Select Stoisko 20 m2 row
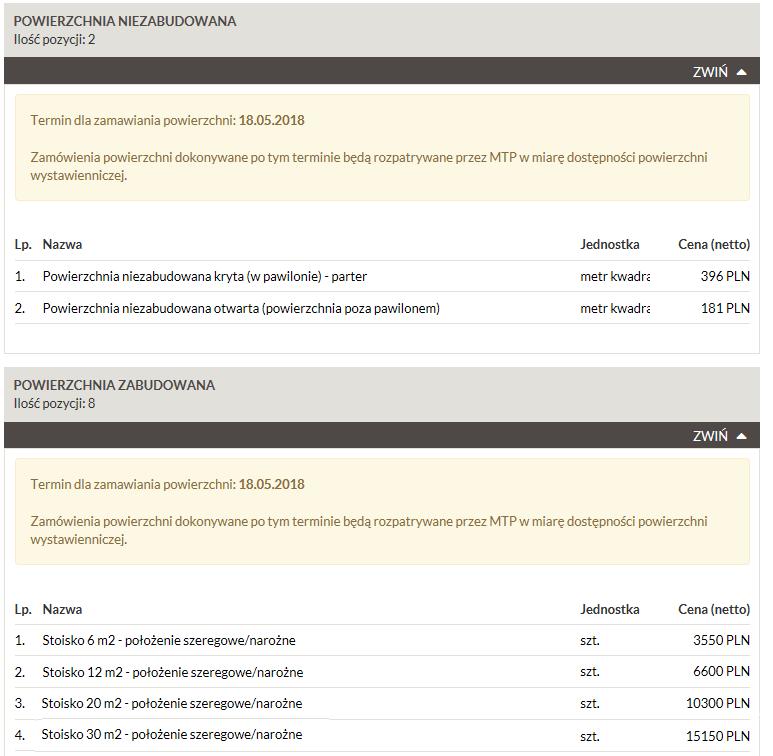 pos(382,703)
